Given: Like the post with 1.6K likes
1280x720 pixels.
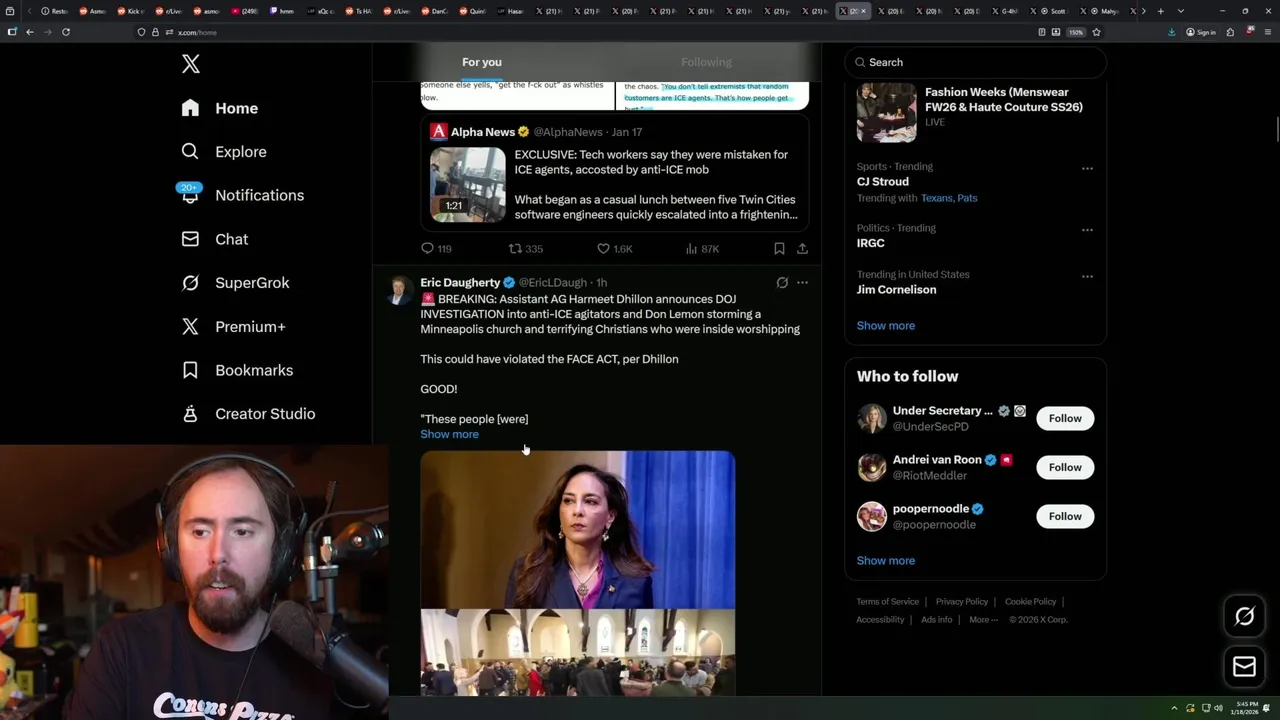Looking at the screenshot, I should tap(614, 248).
